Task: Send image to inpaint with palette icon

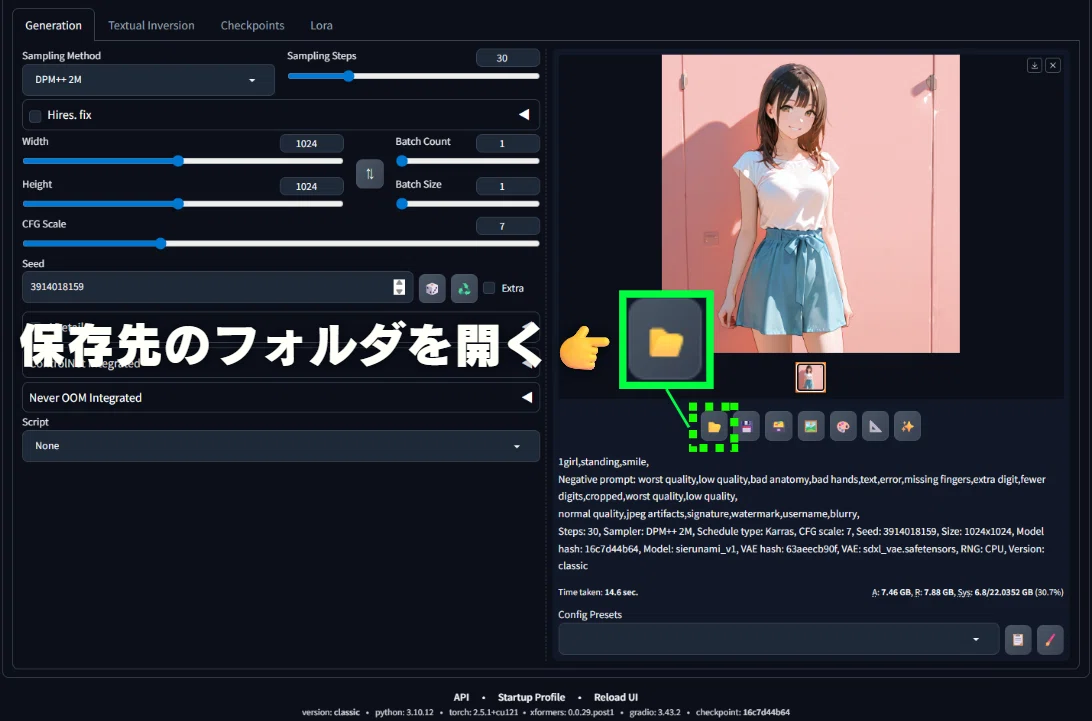Action: [843, 426]
